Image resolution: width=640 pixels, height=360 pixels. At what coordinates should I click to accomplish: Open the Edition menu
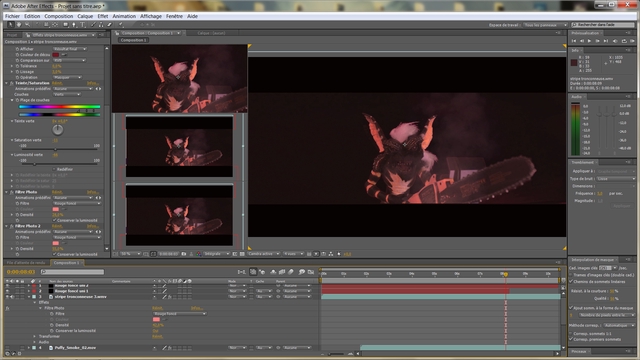click(32, 16)
